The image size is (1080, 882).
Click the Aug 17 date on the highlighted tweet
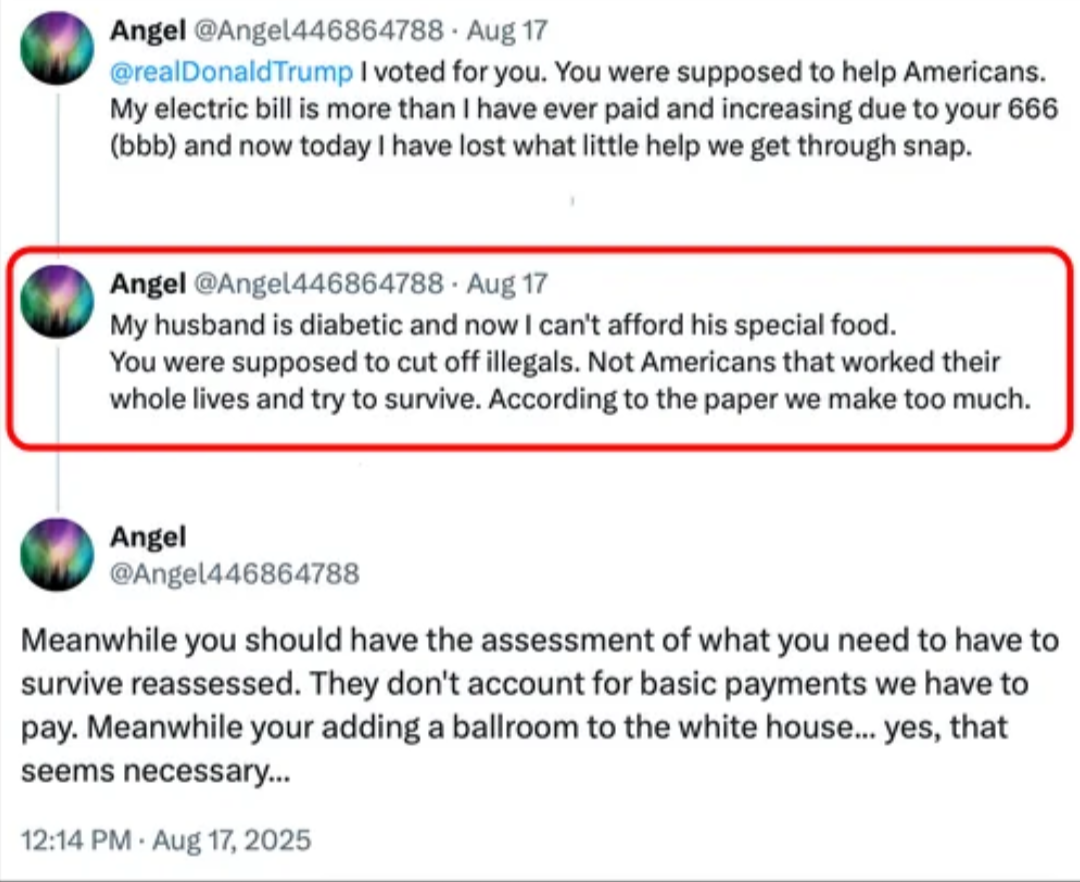point(507,284)
